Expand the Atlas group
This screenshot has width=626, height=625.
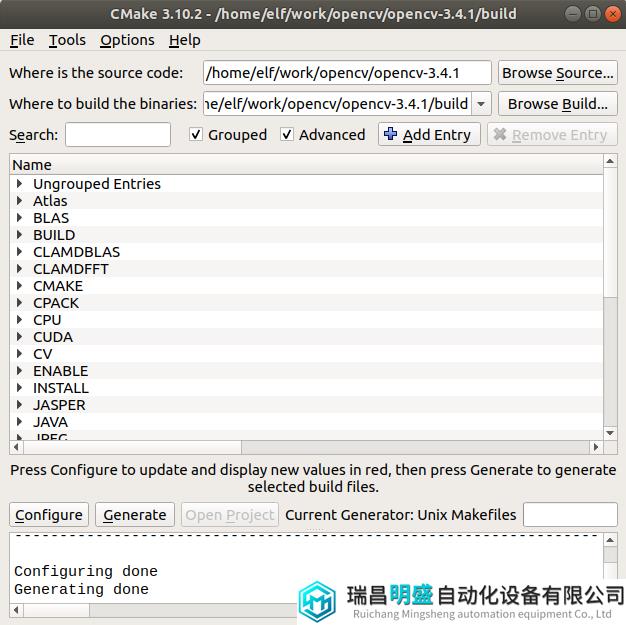click(x=19, y=200)
